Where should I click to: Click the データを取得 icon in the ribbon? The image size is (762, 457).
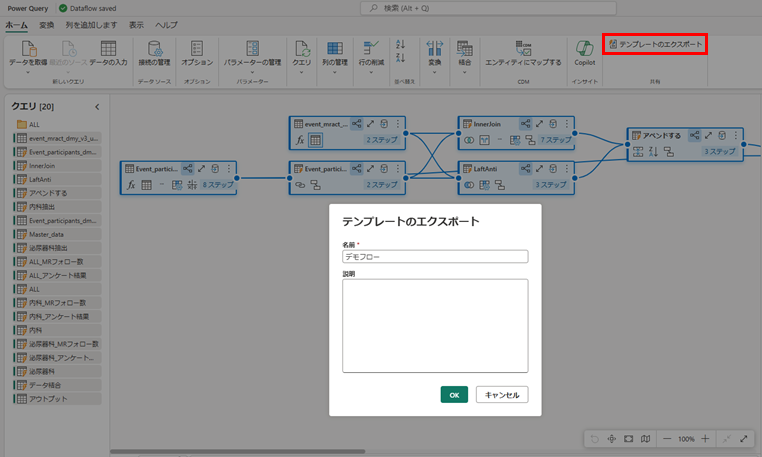click(28, 49)
